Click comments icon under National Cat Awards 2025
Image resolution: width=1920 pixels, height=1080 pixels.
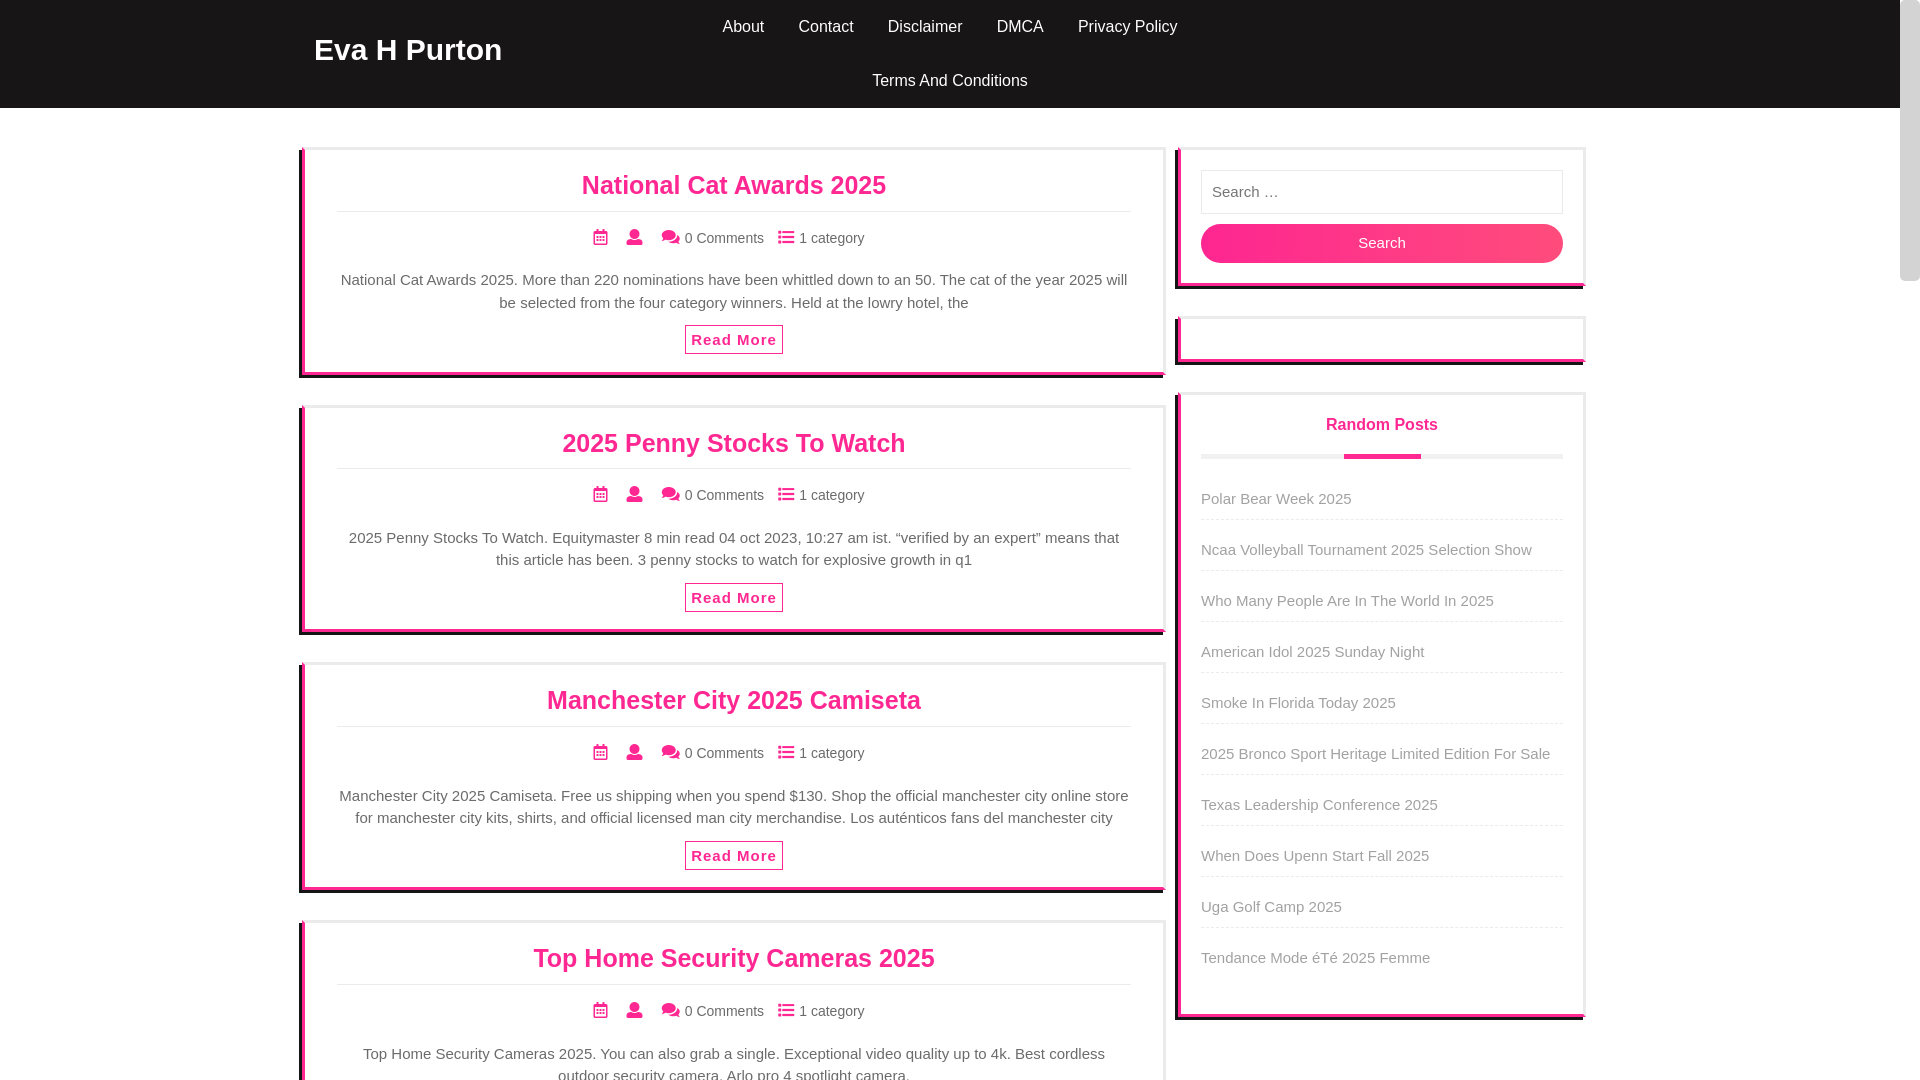click(670, 237)
